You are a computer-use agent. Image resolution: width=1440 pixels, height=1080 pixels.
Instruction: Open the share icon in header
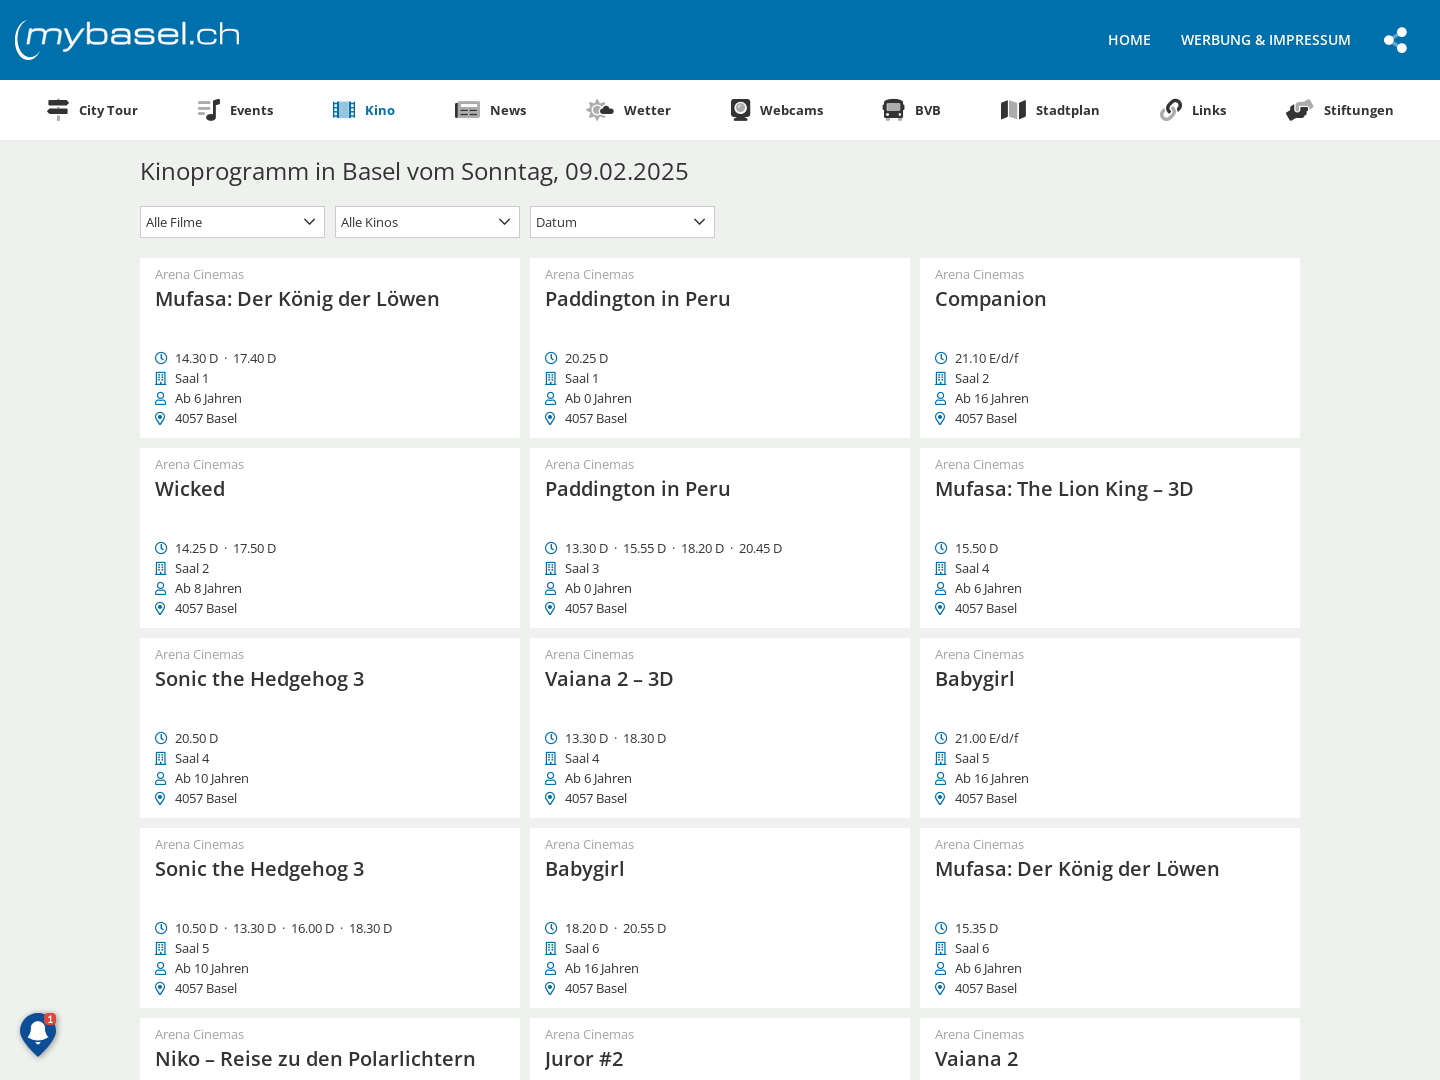click(x=1395, y=40)
